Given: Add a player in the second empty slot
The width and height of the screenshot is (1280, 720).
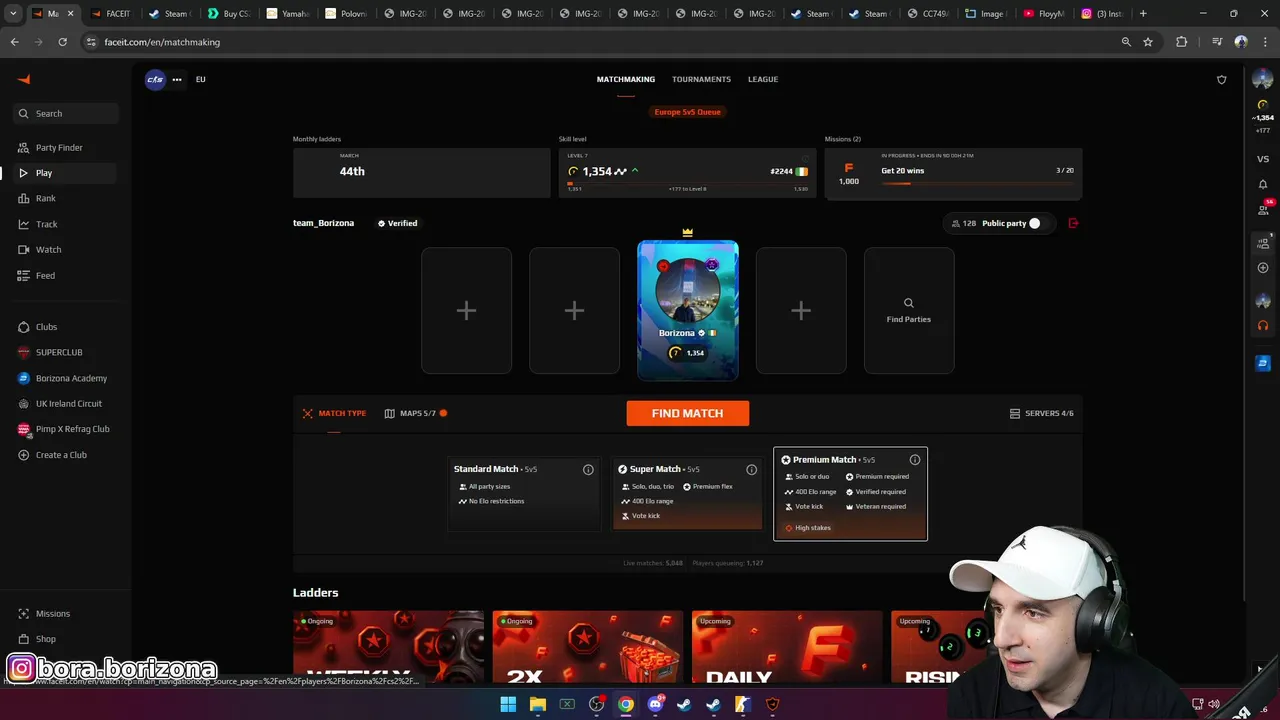Looking at the screenshot, I should [x=574, y=311].
